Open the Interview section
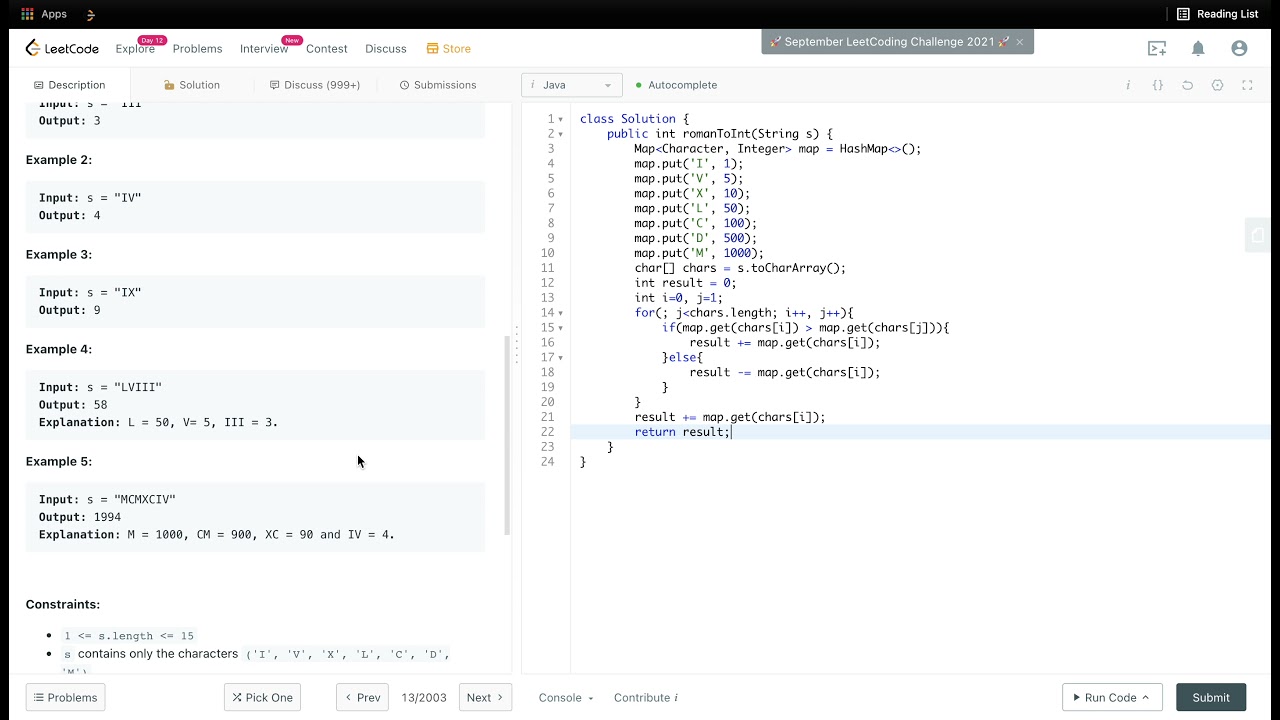 [264, 48]
